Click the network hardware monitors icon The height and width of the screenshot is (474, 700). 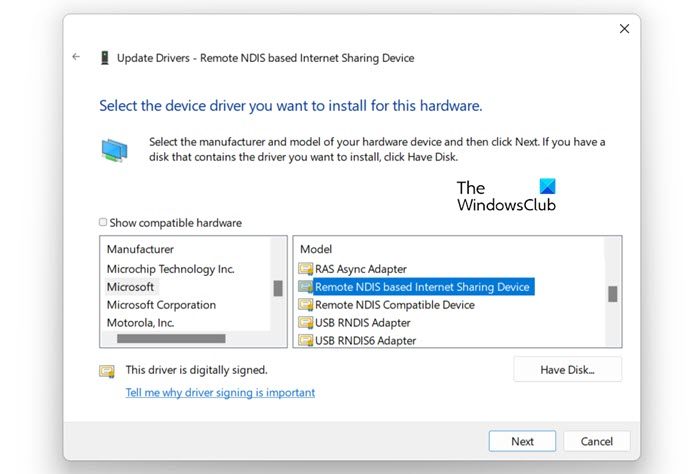pyautogui.click(x=114, y=150)
